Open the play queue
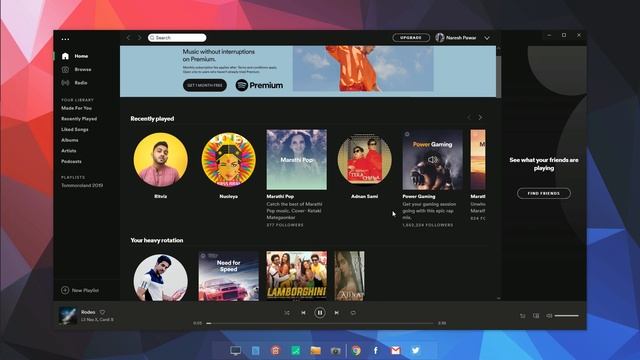 pyautogui.click(x=522, y=316)
